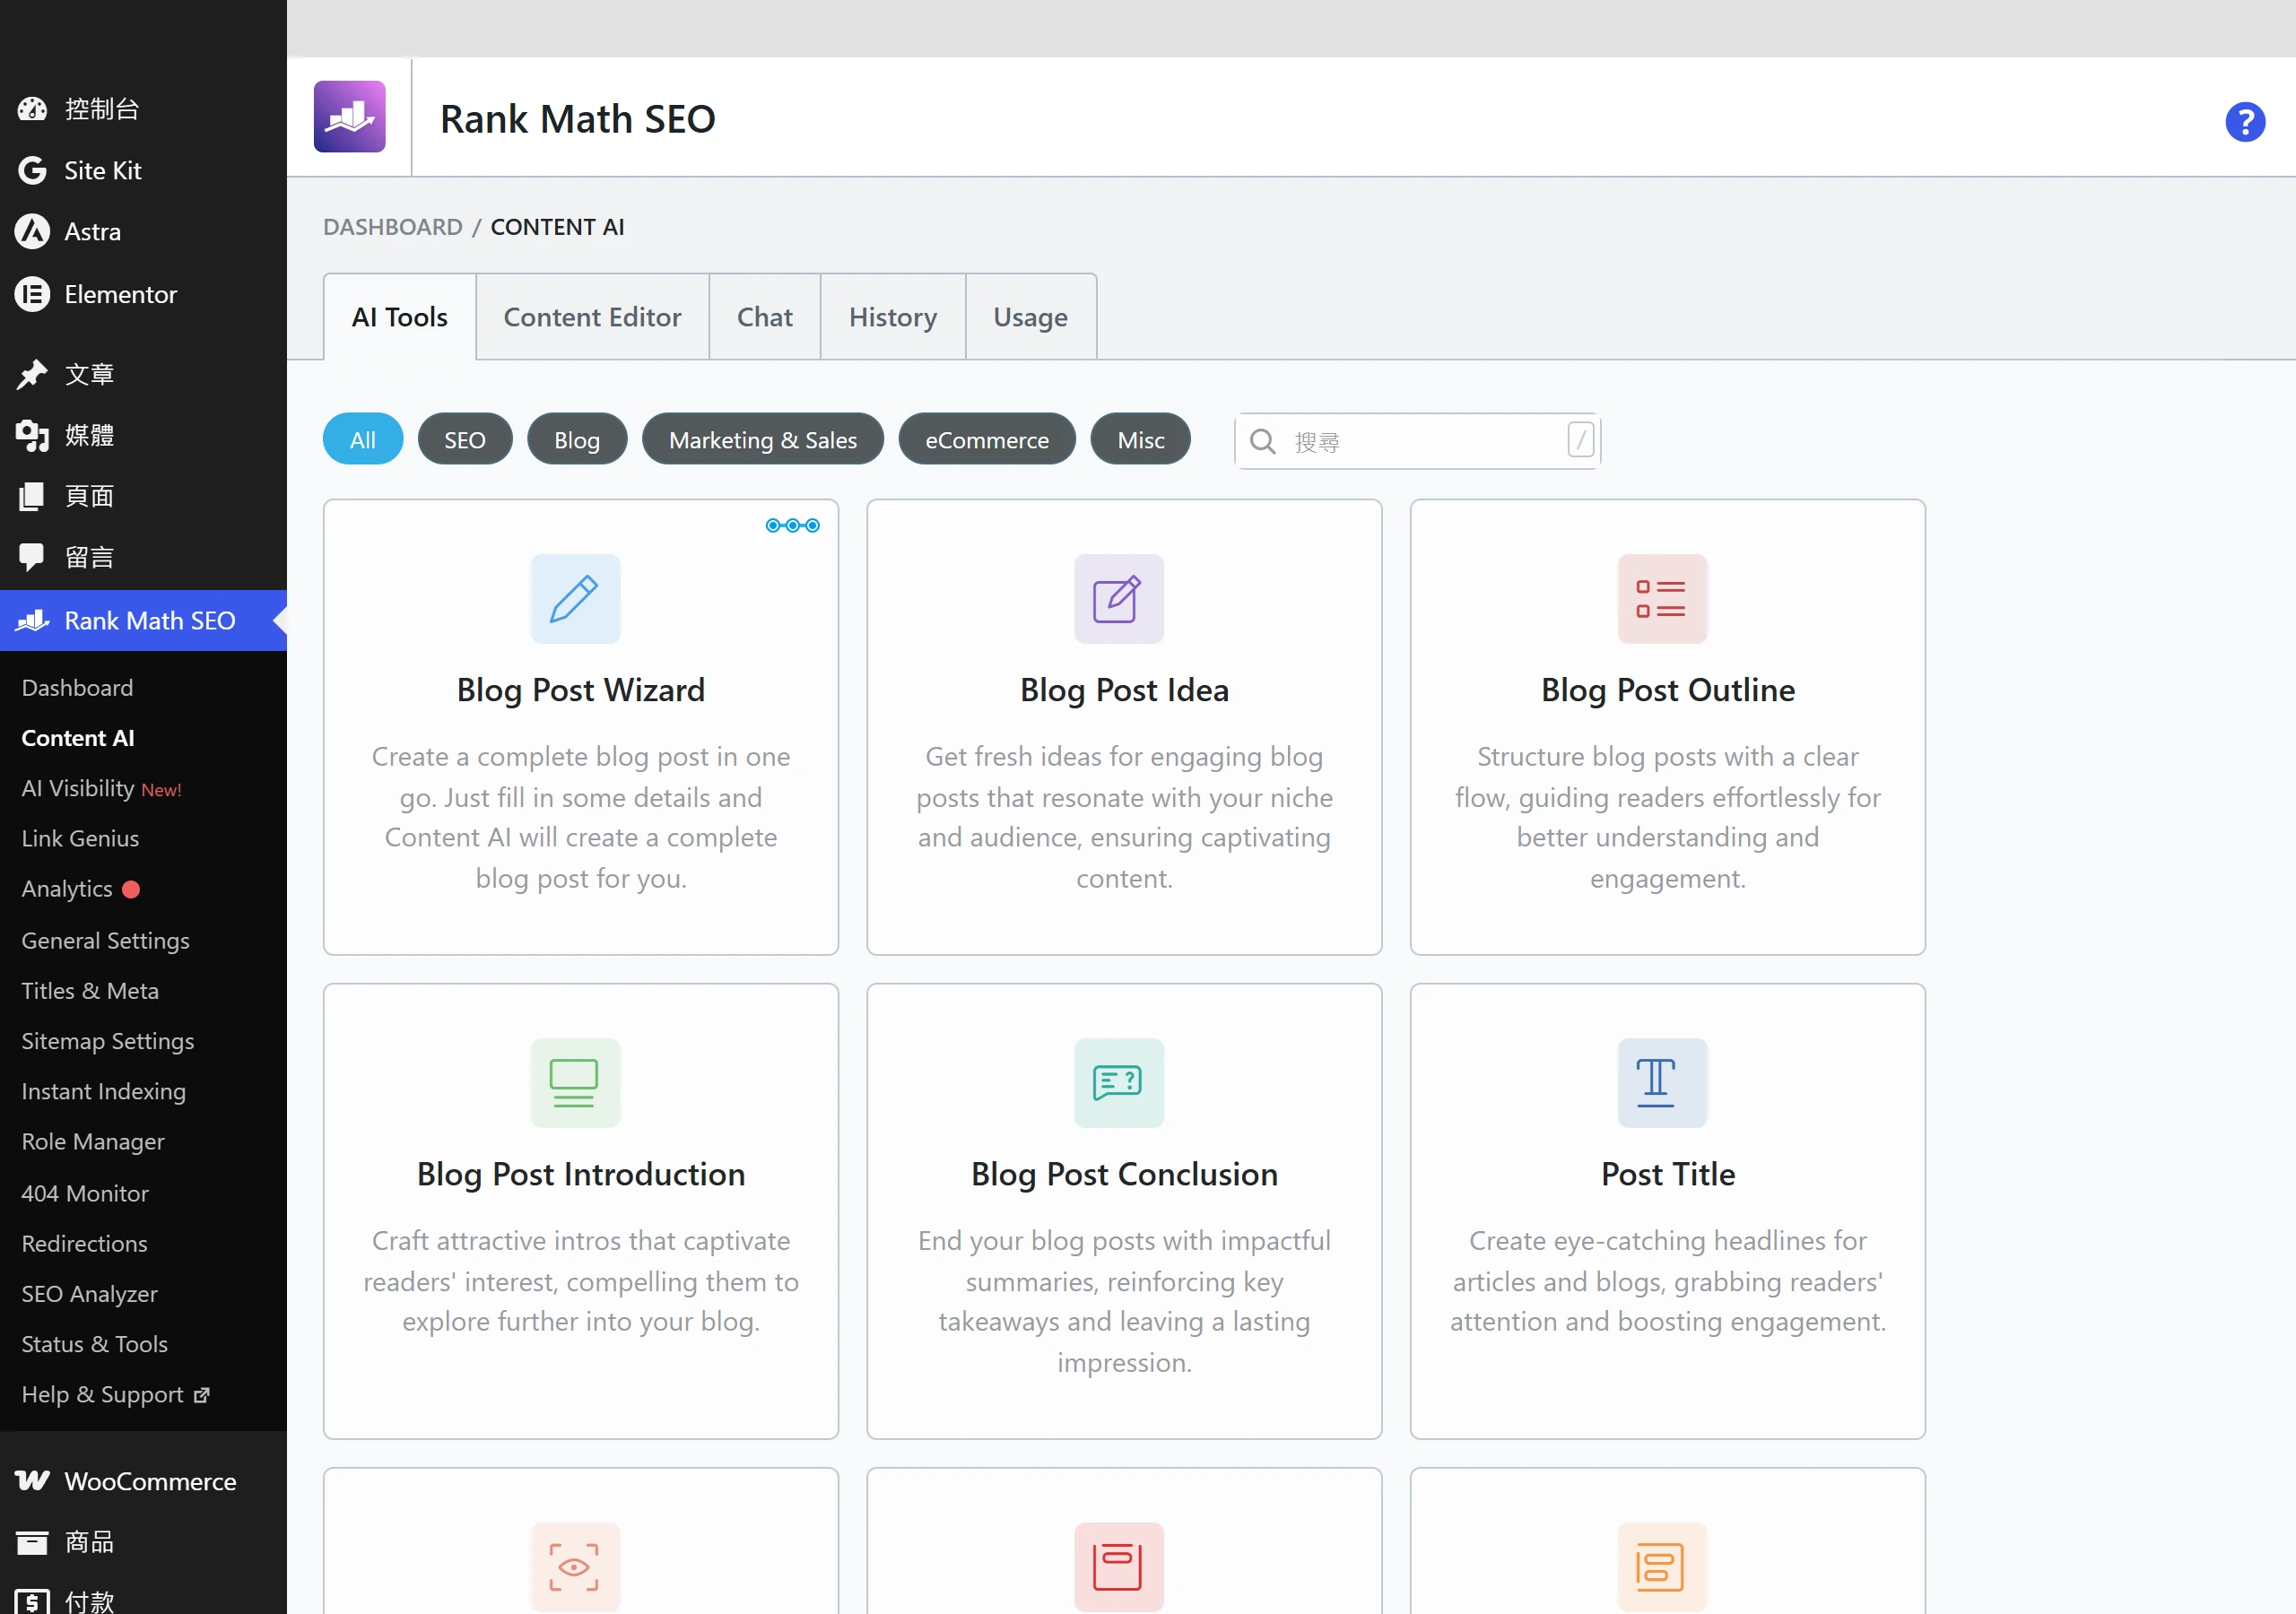Open Redirections submenu item

pos(84,1243)
